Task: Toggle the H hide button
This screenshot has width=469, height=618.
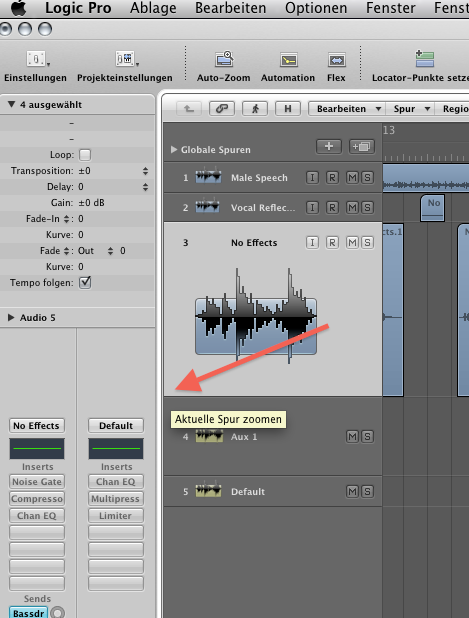Action: point(288,108)
